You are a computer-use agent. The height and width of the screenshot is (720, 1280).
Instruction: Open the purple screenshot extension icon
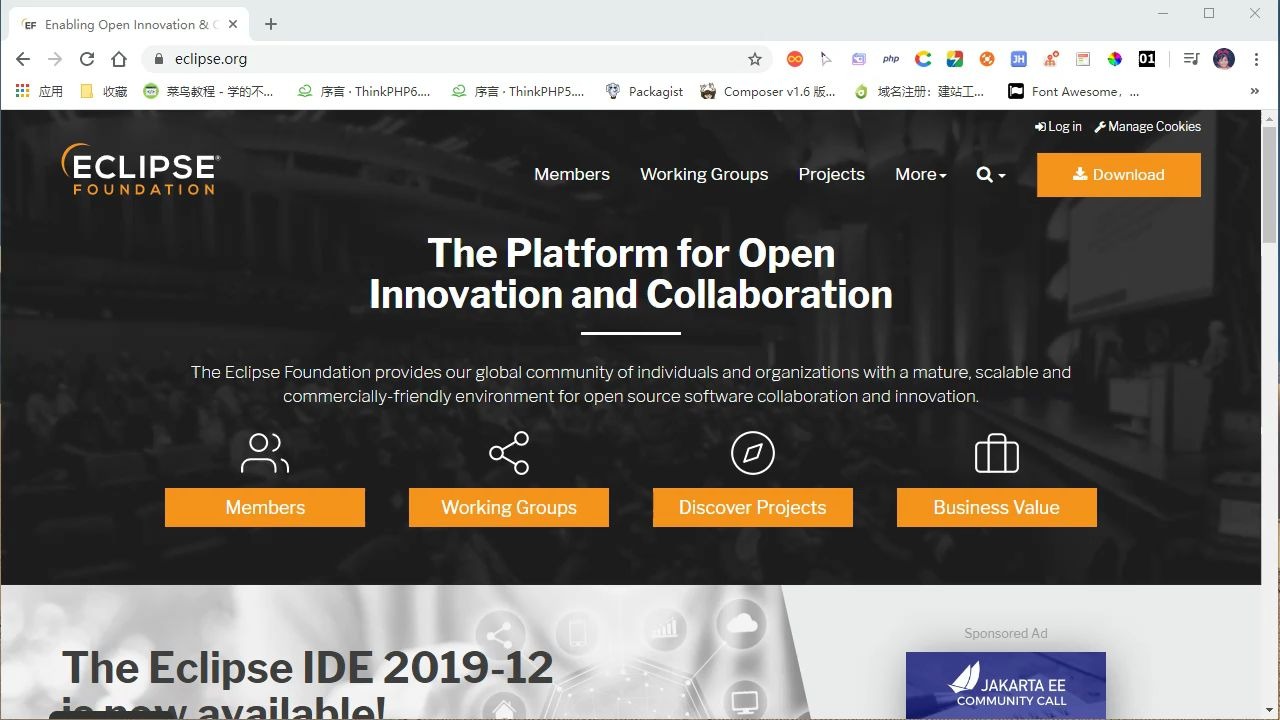click(858, 59)
